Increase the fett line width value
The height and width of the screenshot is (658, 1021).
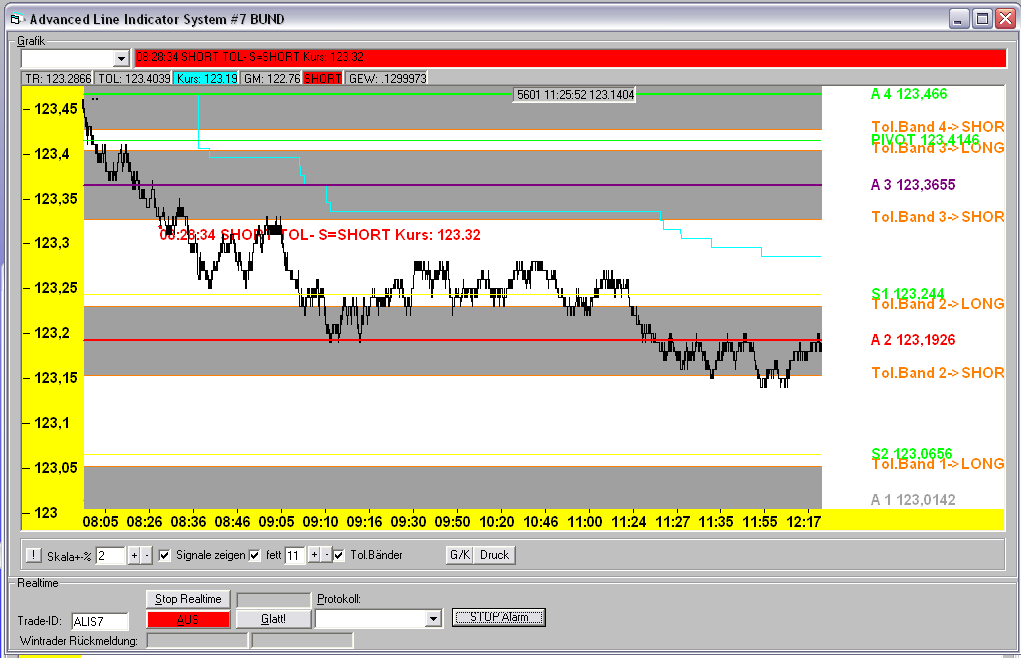pyautogui.click(x=312, y=555)
